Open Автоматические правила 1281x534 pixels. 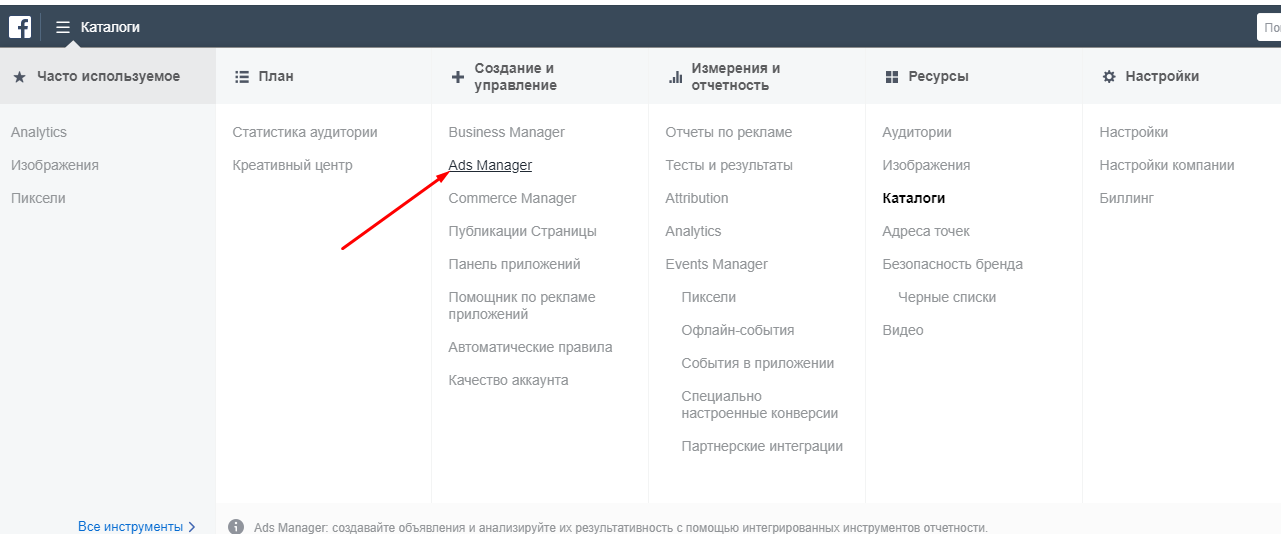pos(530,347)
